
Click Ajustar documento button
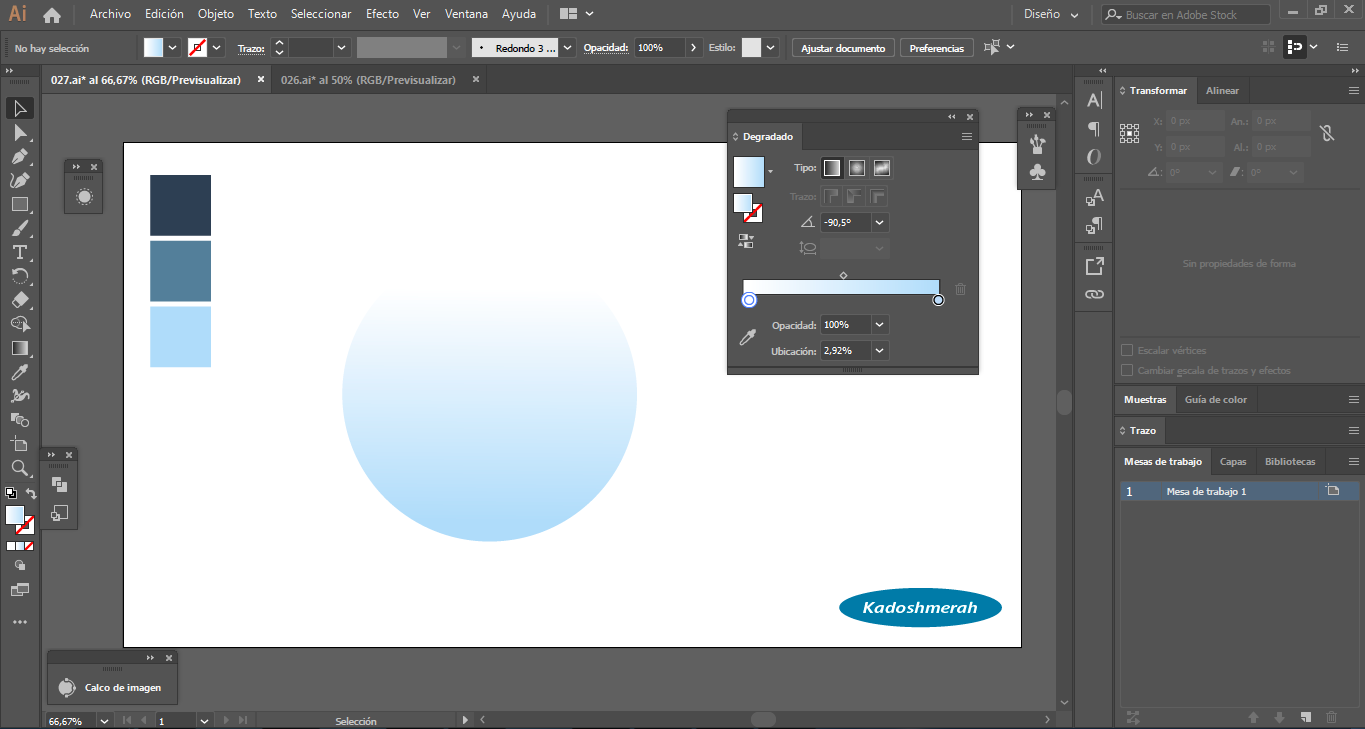click(843, 48)
